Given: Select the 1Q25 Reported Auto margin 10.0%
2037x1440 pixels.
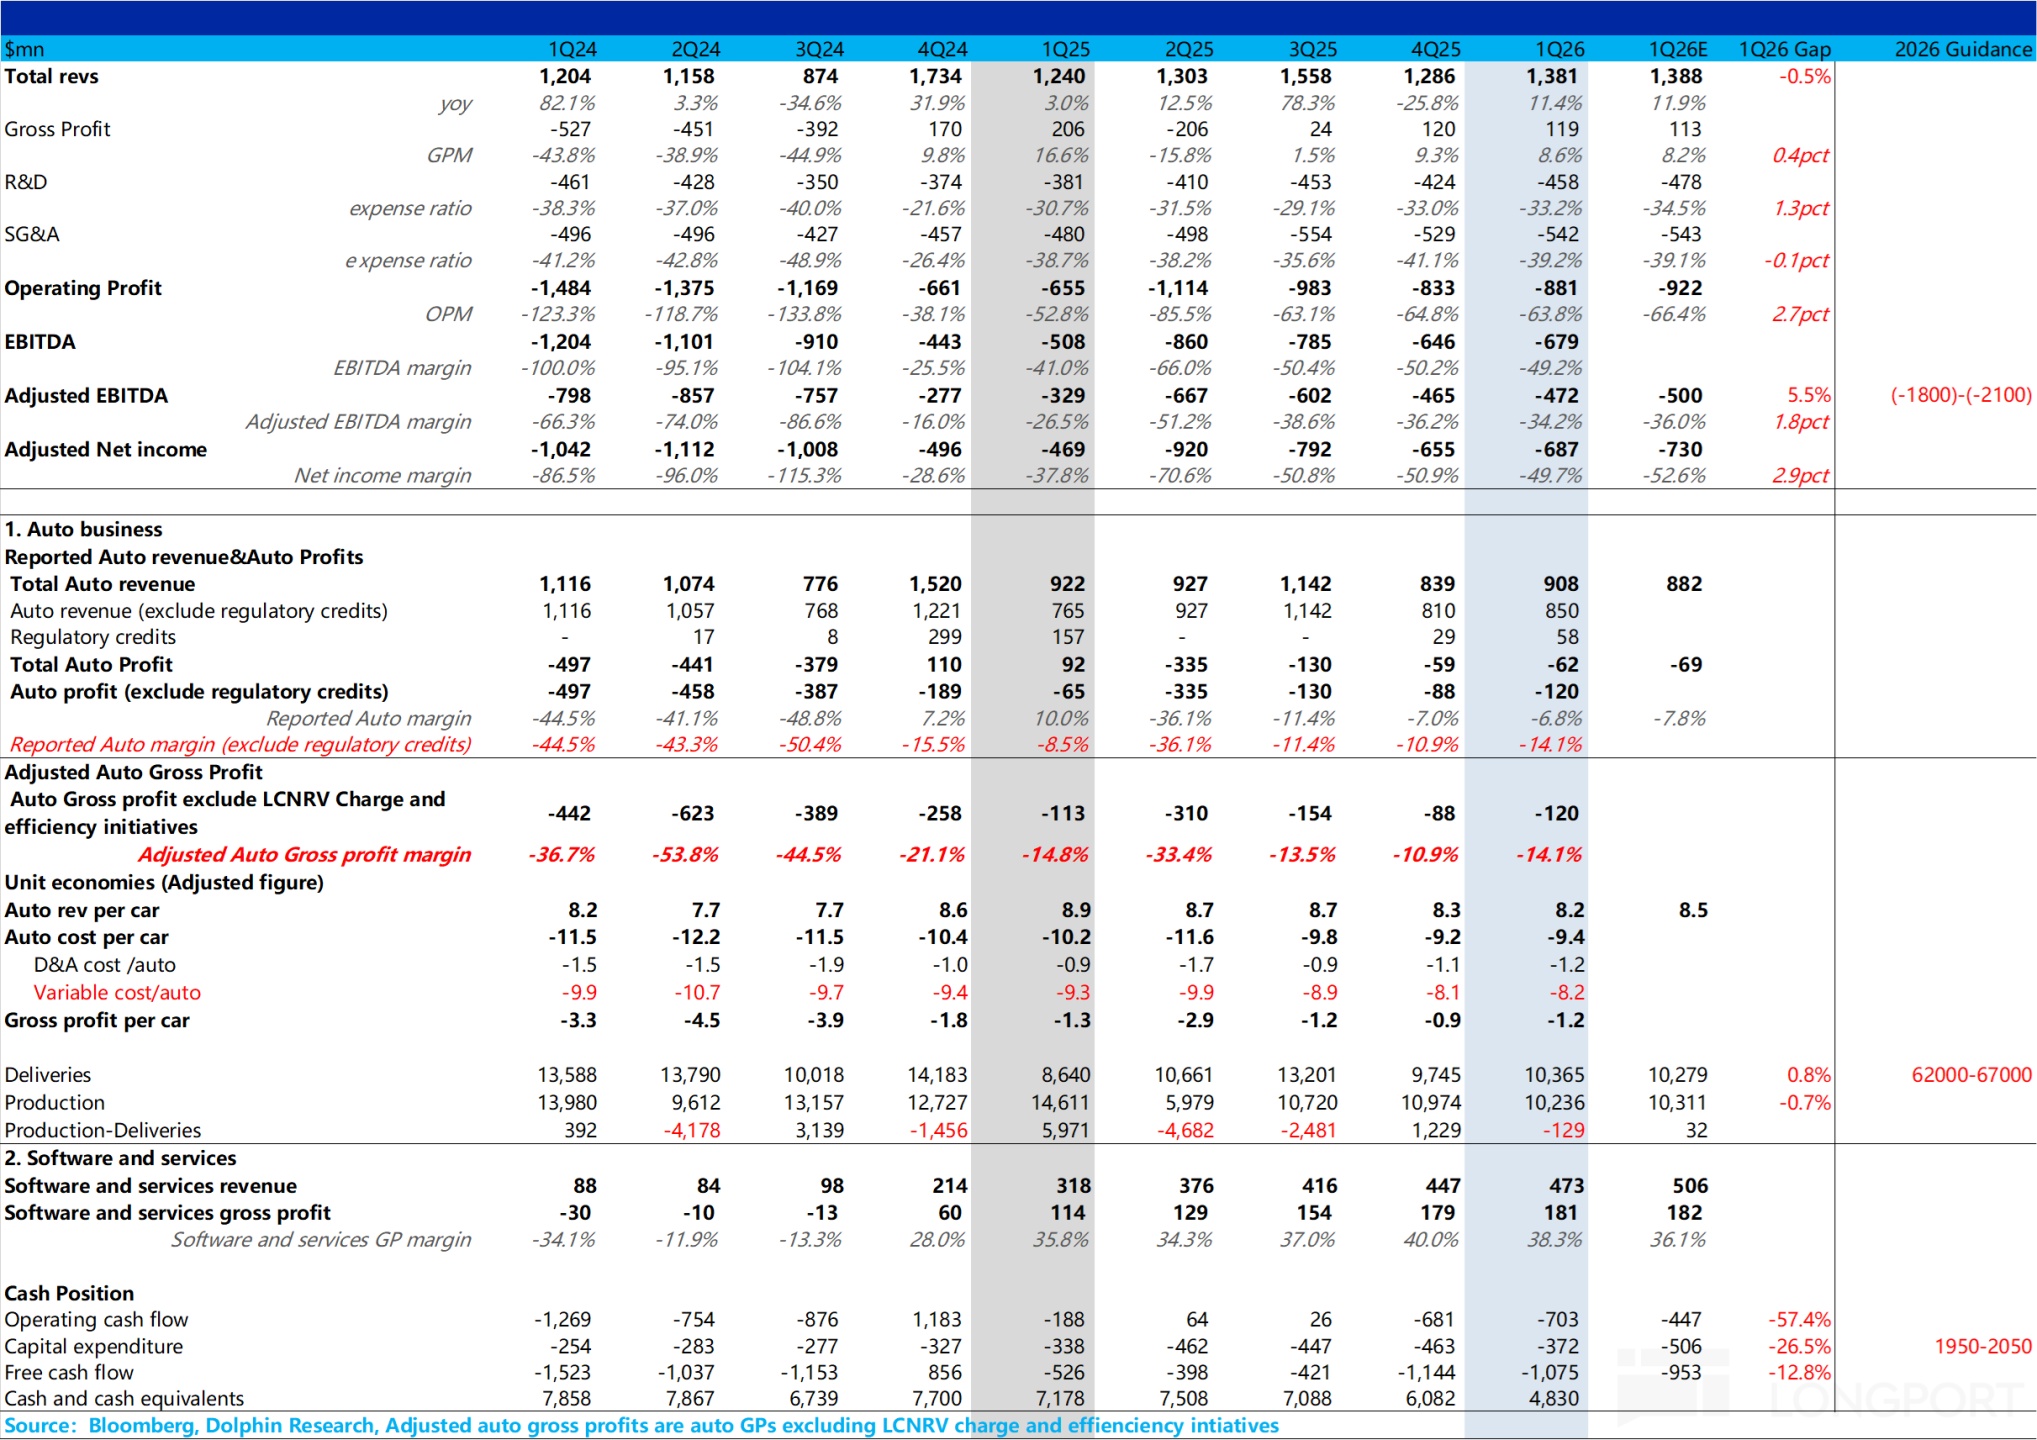Looking at the screenshot, I should pyautogui.click(x=1062, y=718).
